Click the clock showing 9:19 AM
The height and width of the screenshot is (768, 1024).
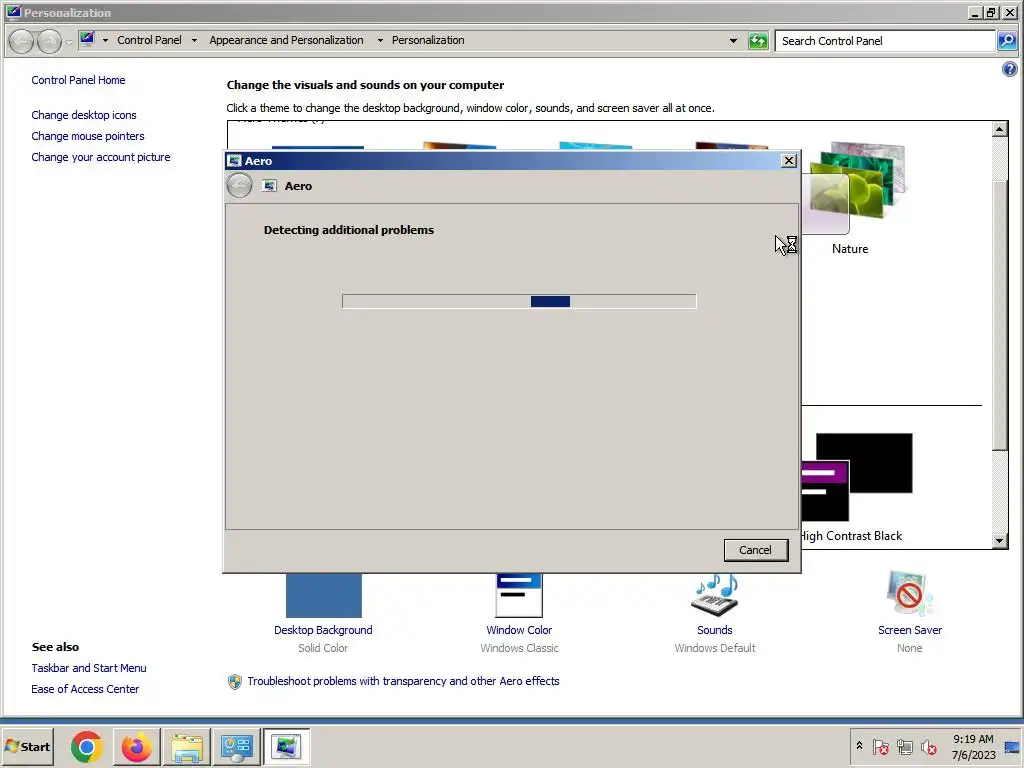point(973,747)
